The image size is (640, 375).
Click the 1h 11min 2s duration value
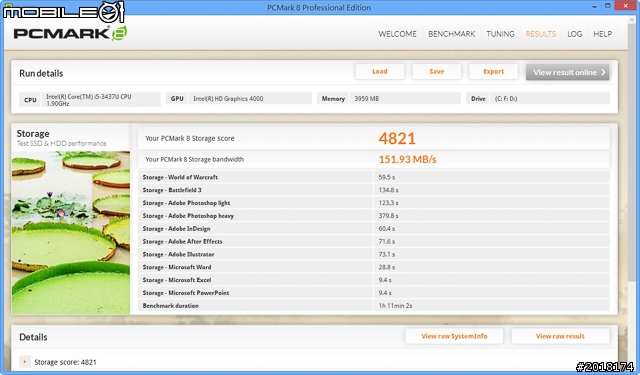pyautogui.click(x=395, y=305)
